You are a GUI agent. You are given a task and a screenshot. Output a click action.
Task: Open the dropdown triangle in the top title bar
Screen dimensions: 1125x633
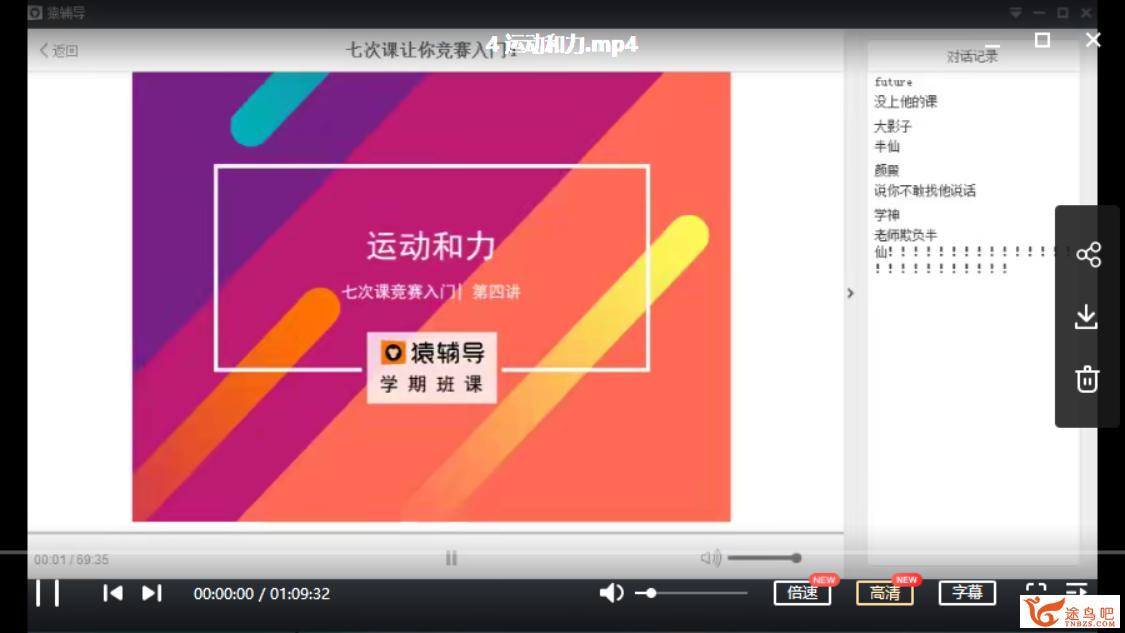(1015, 12)
